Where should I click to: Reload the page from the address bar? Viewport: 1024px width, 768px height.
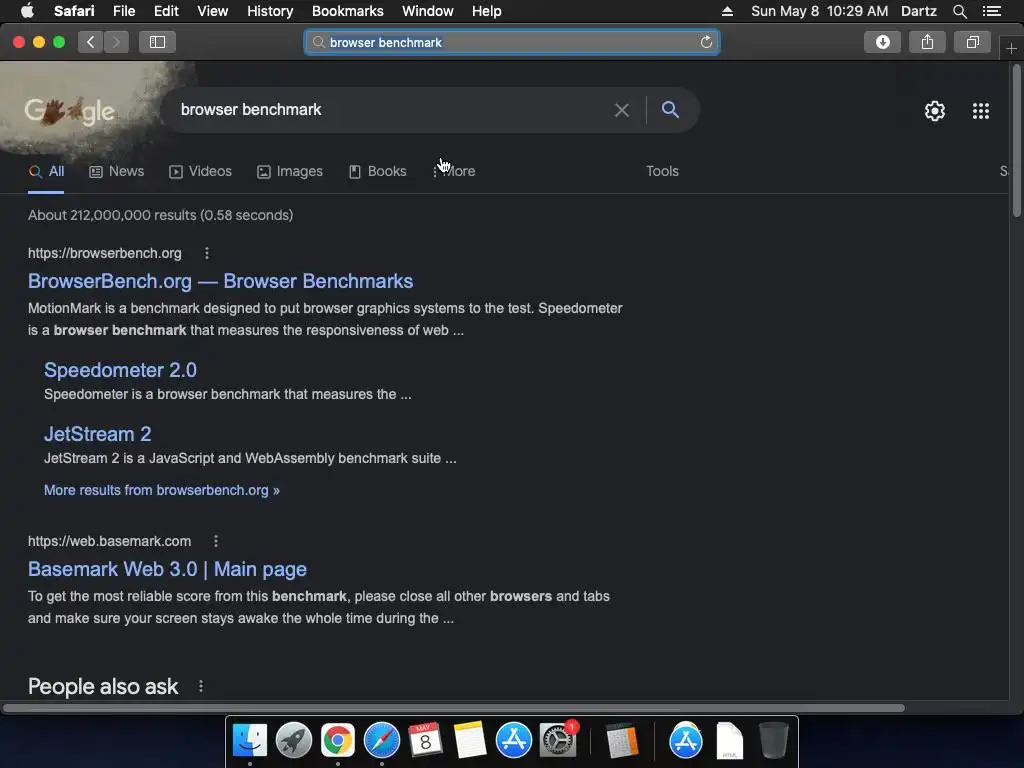pos(706,42)
